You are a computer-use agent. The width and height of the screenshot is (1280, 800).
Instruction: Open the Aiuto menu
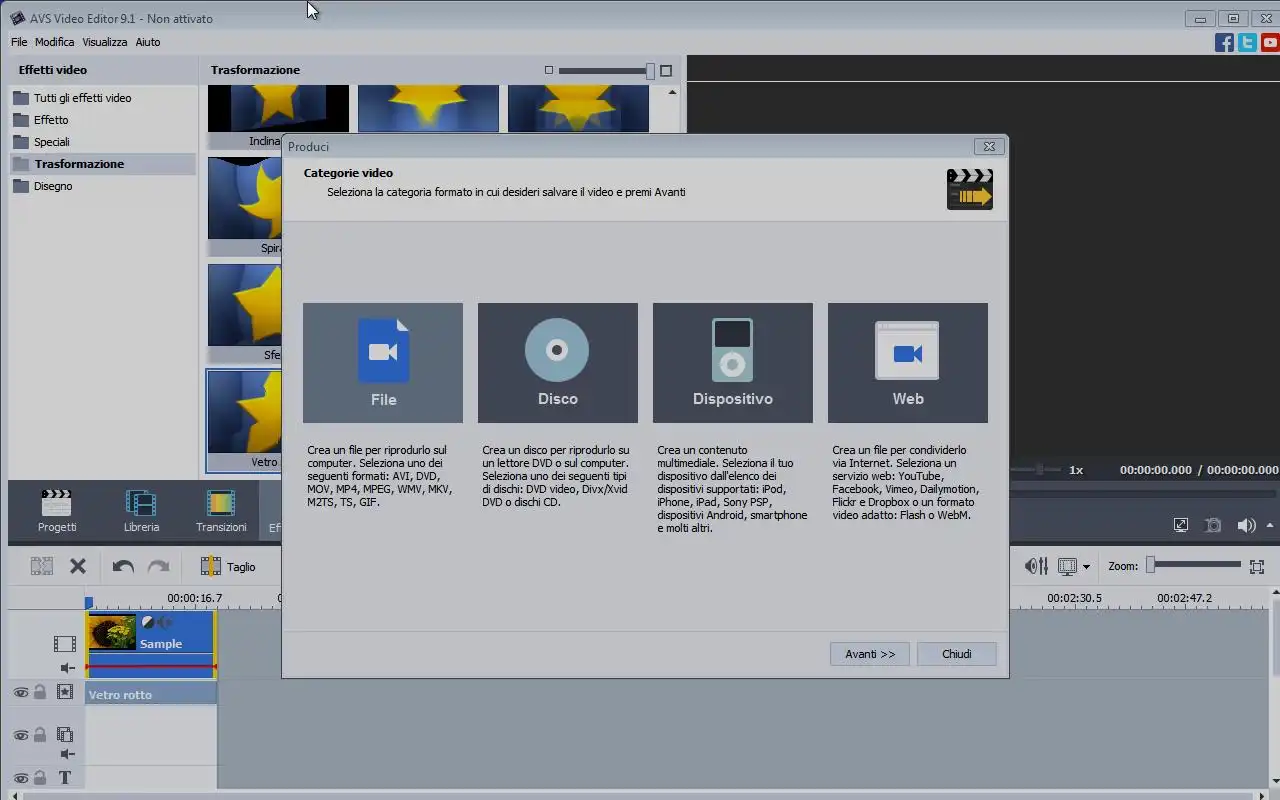(x=148, y=42)
